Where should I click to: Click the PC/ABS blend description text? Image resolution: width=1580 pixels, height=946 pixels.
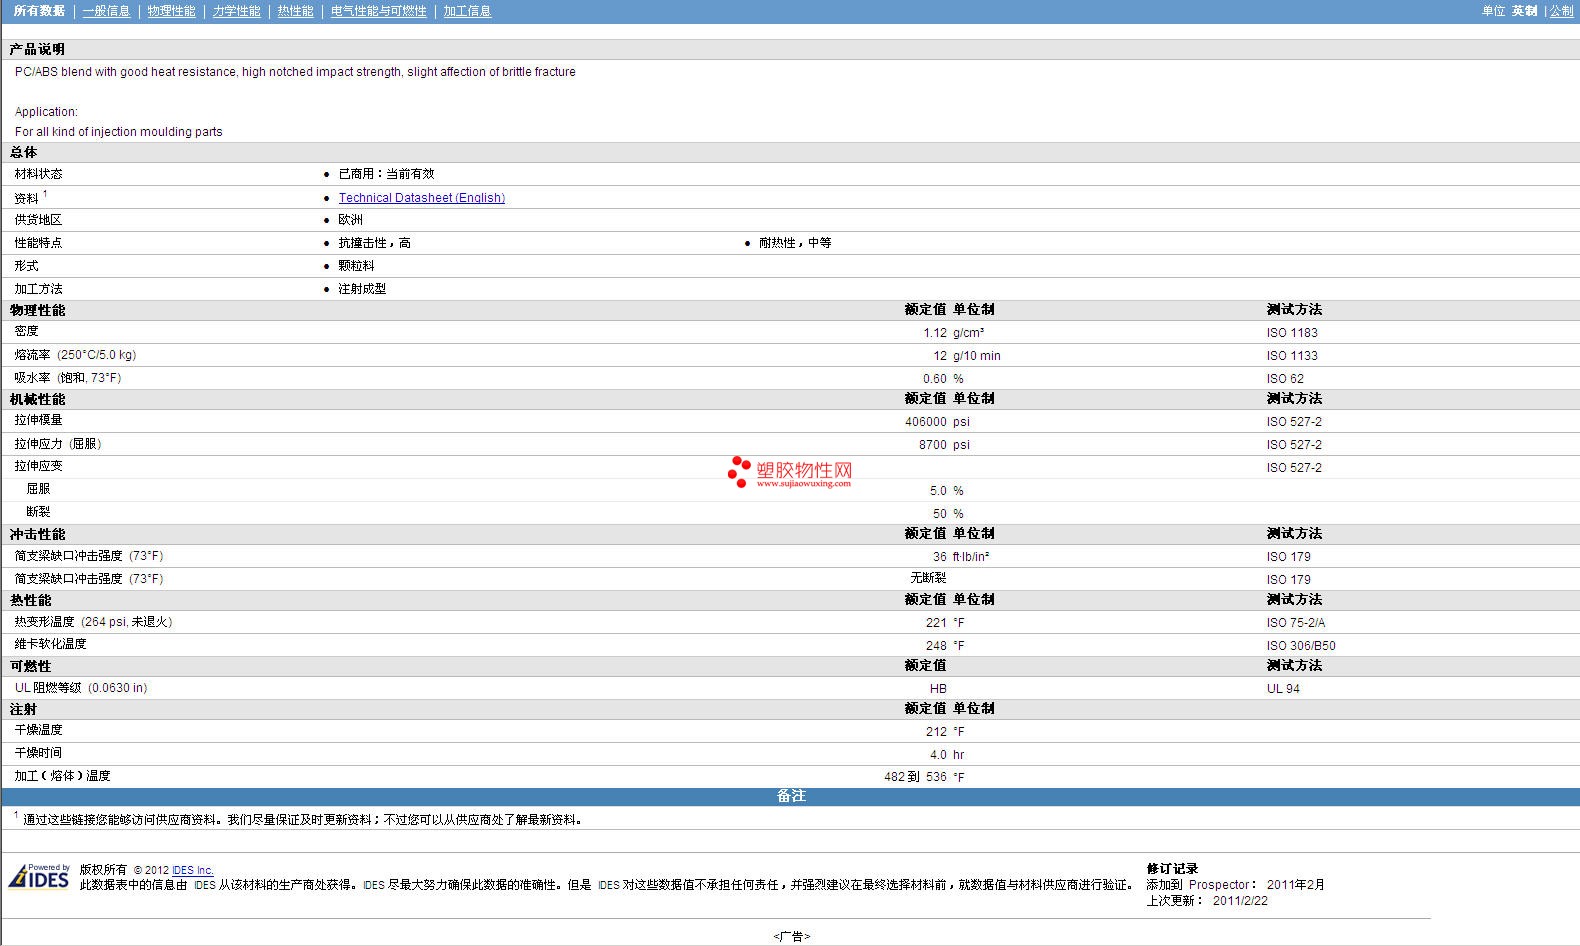295,72
